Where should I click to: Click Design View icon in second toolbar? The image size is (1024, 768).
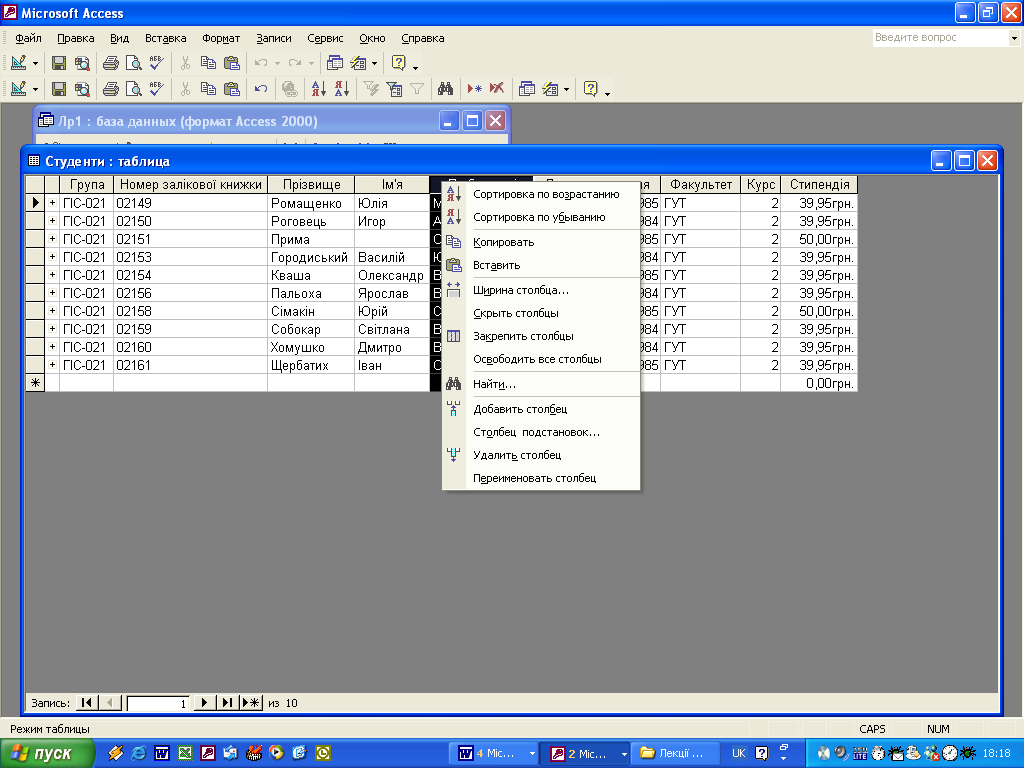[x=18, y=88]
